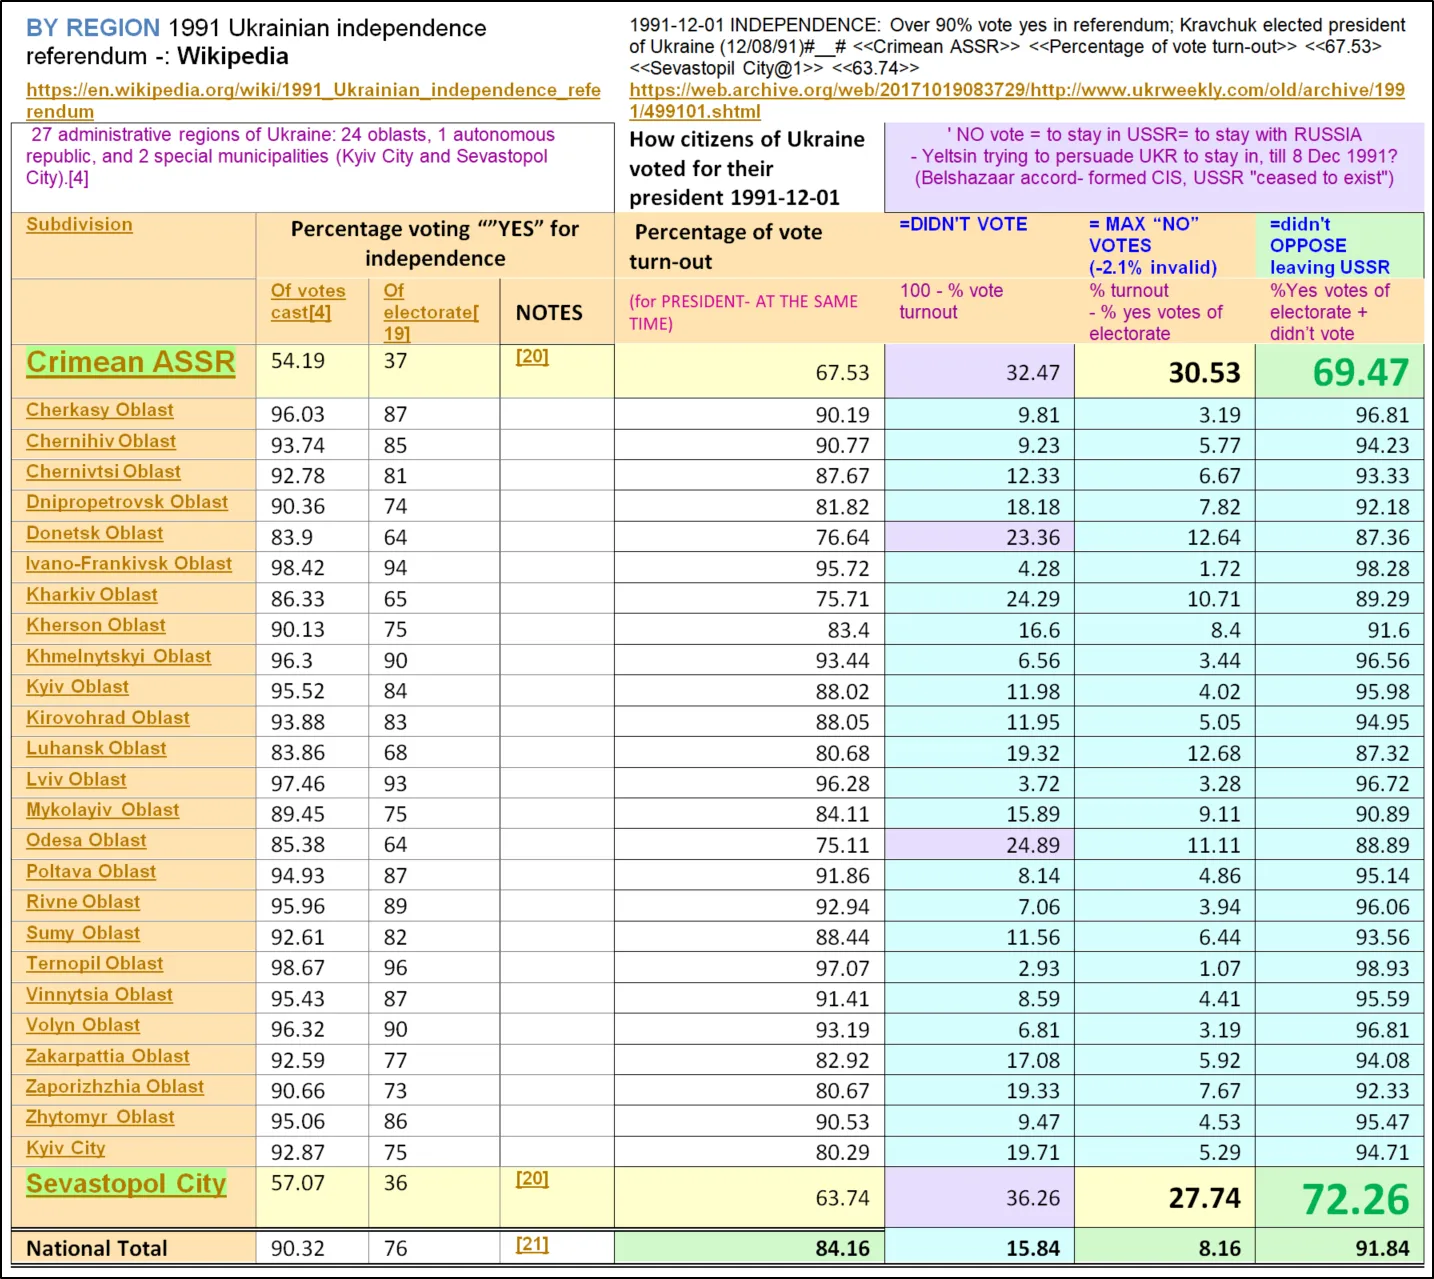Follow note [20] in Sevastopol City row
The height and width of the screenshot is (1279, 1434).
532,1178
